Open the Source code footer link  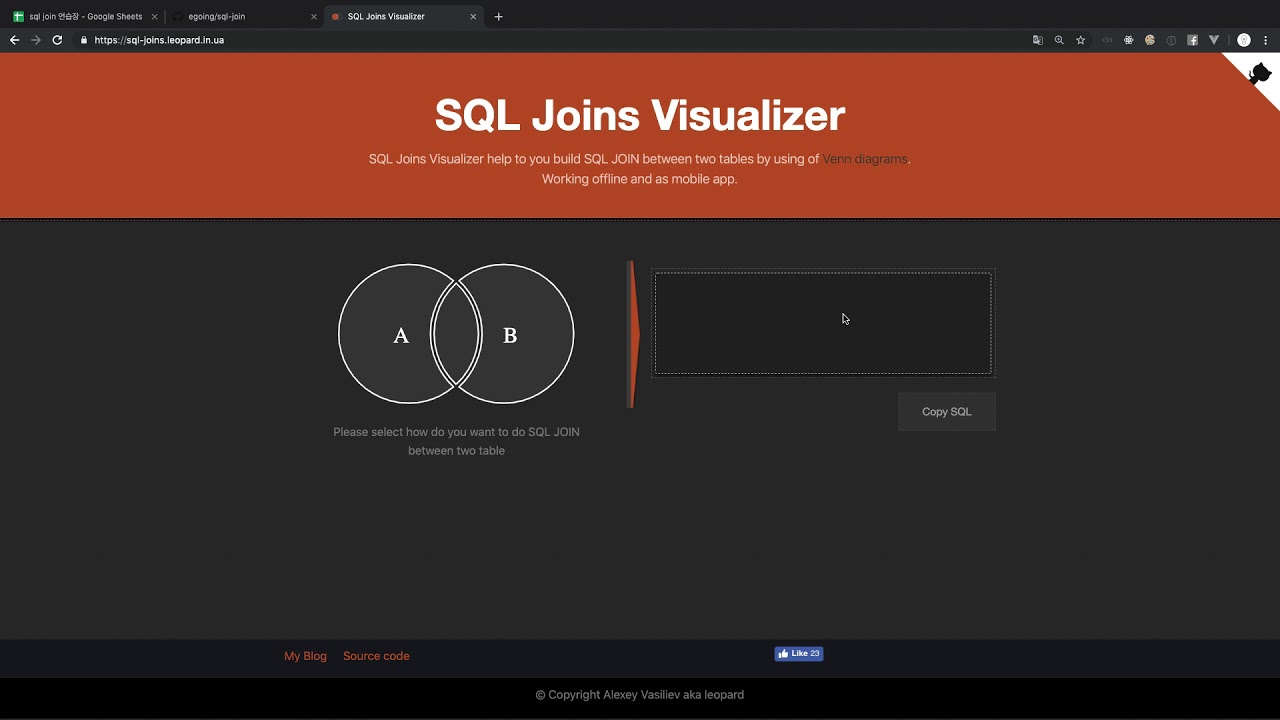point(376,656)
